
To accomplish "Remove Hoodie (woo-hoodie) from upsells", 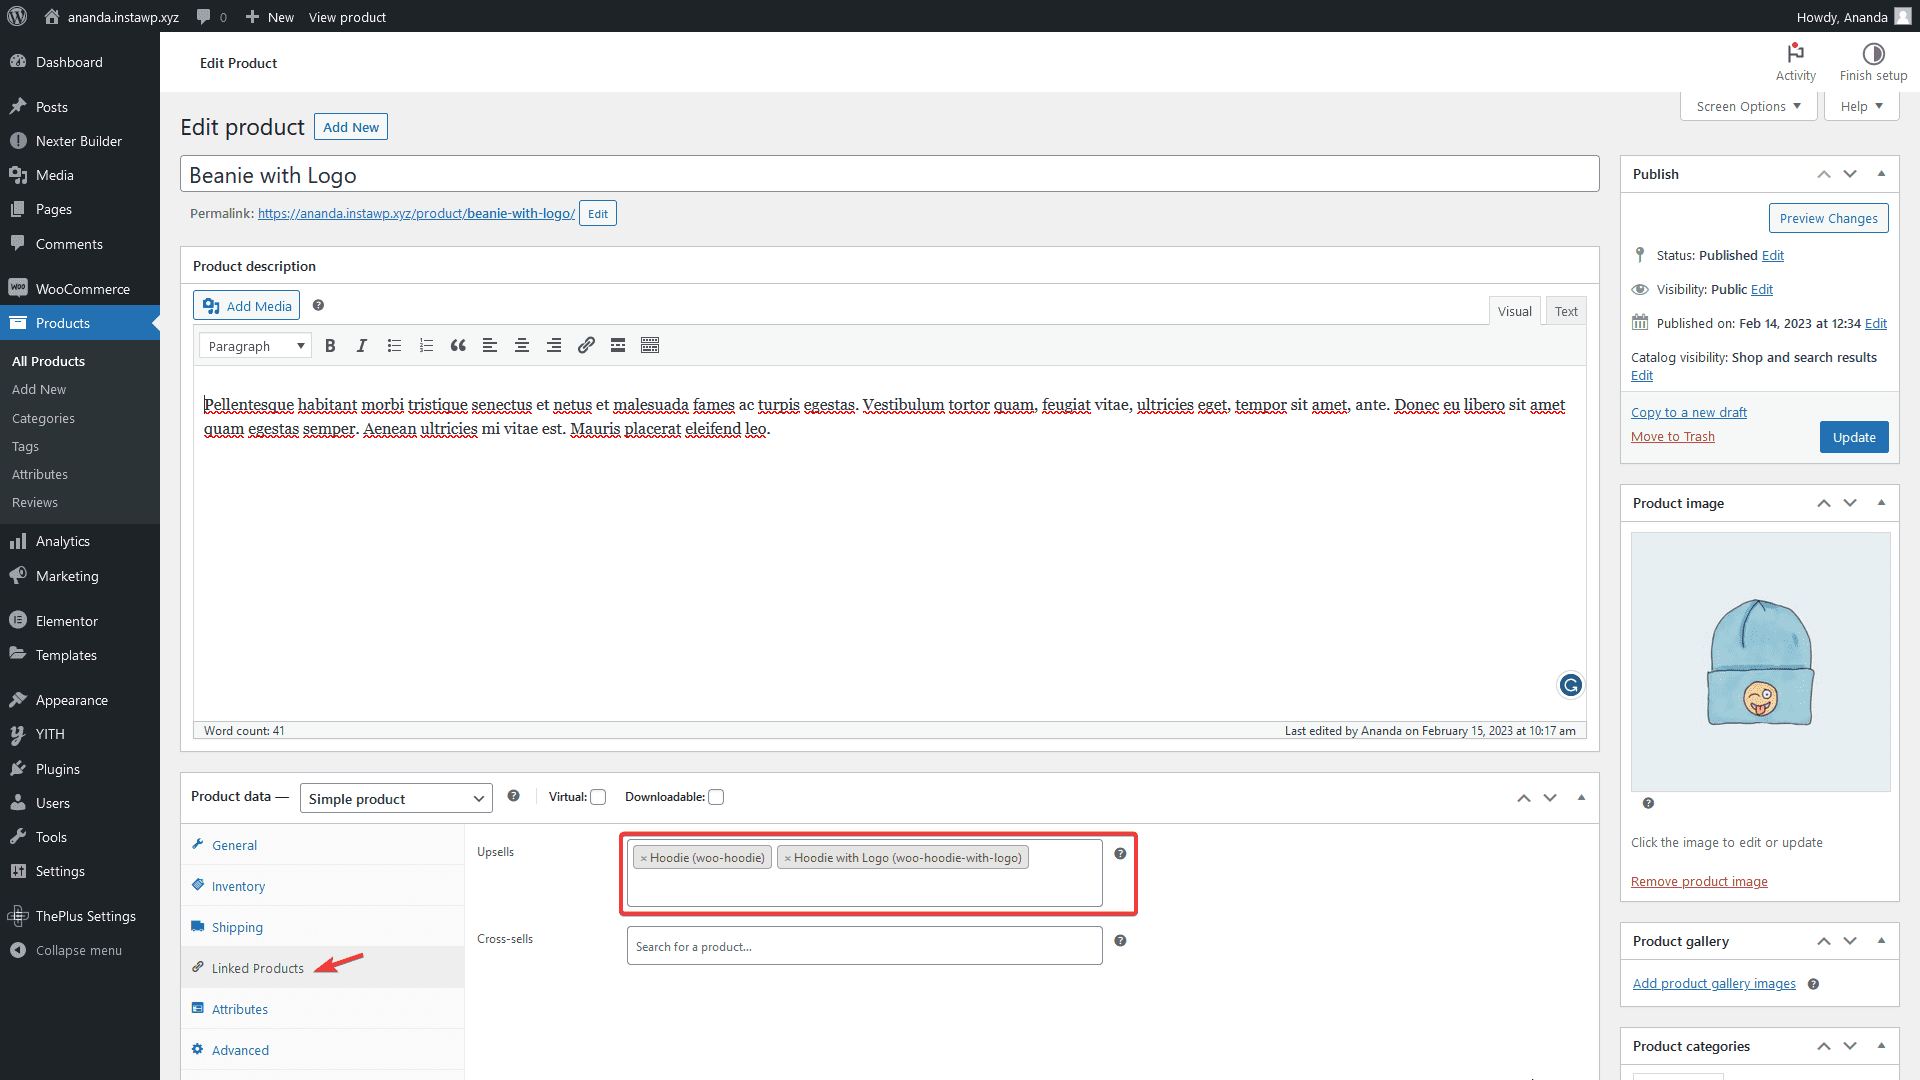I will coord(643,858).
